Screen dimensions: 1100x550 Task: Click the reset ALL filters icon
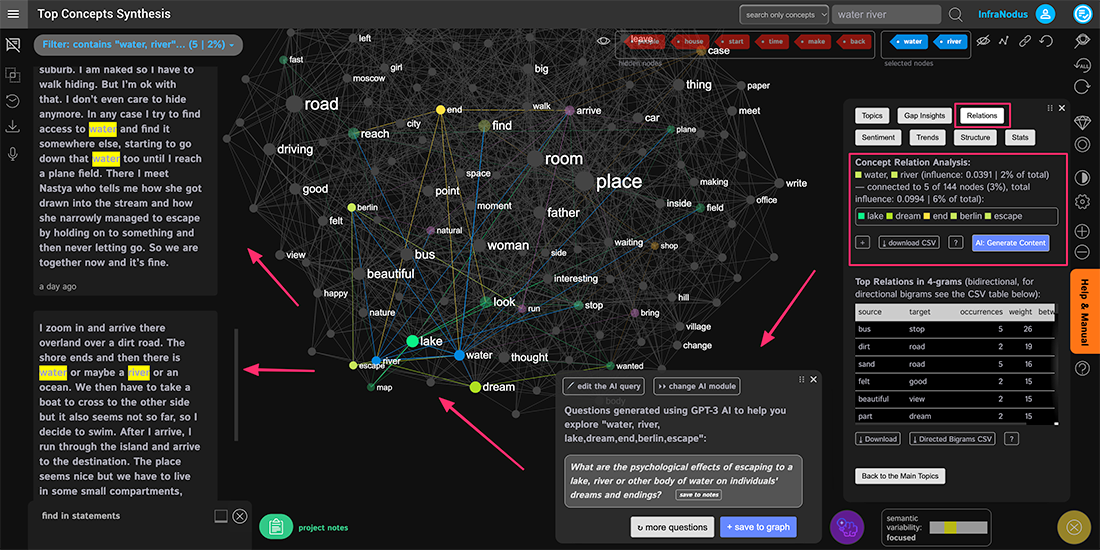(1082, 65)
